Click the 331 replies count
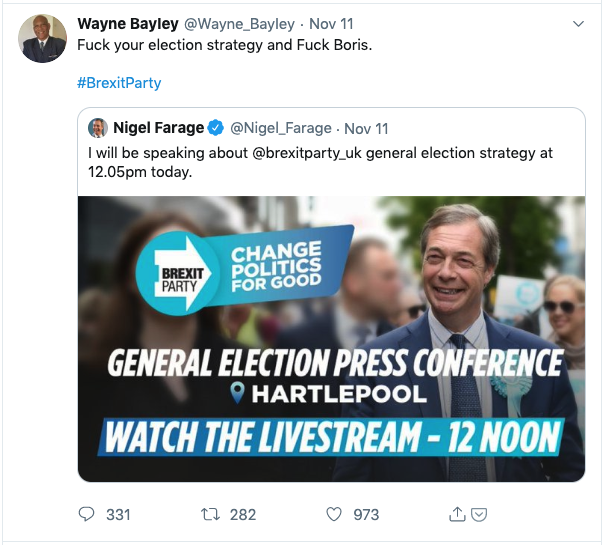The width and height of the screenshot is (606, 545). pos(118,514)
